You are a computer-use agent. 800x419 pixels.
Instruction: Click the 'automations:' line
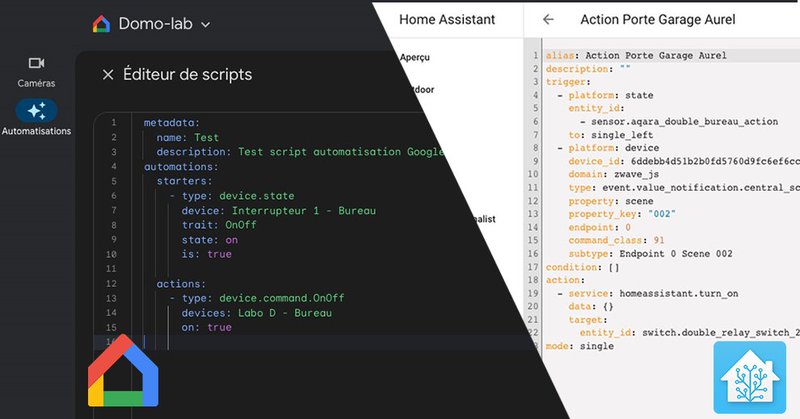(181, 166)
